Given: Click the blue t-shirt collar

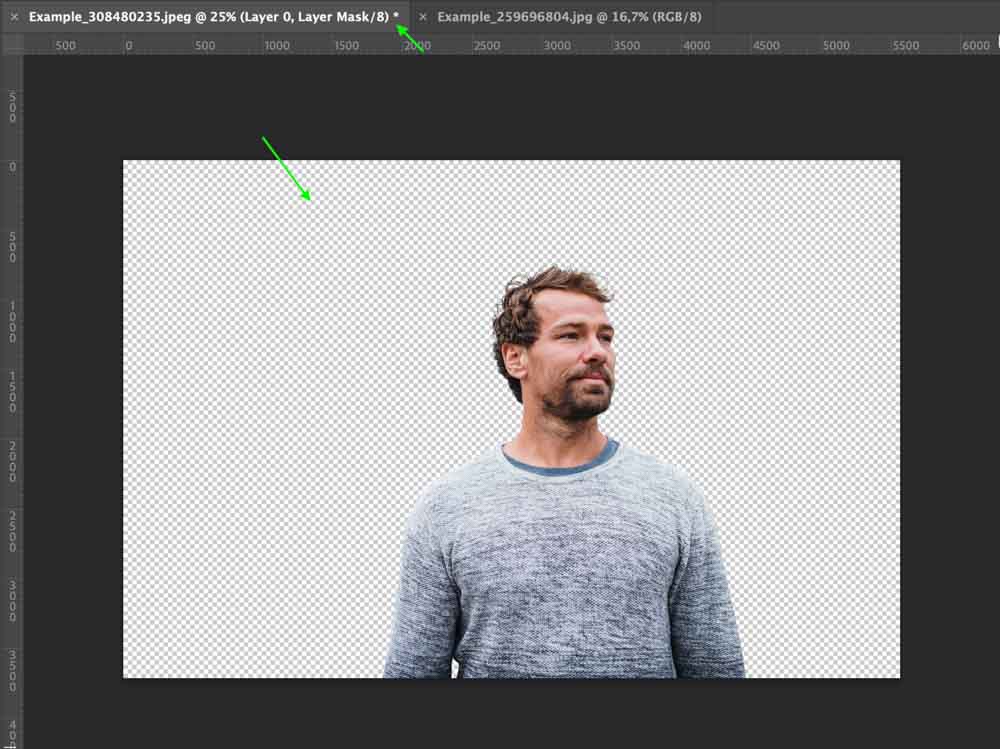Looking at the screenshot, I should point(560,465).
